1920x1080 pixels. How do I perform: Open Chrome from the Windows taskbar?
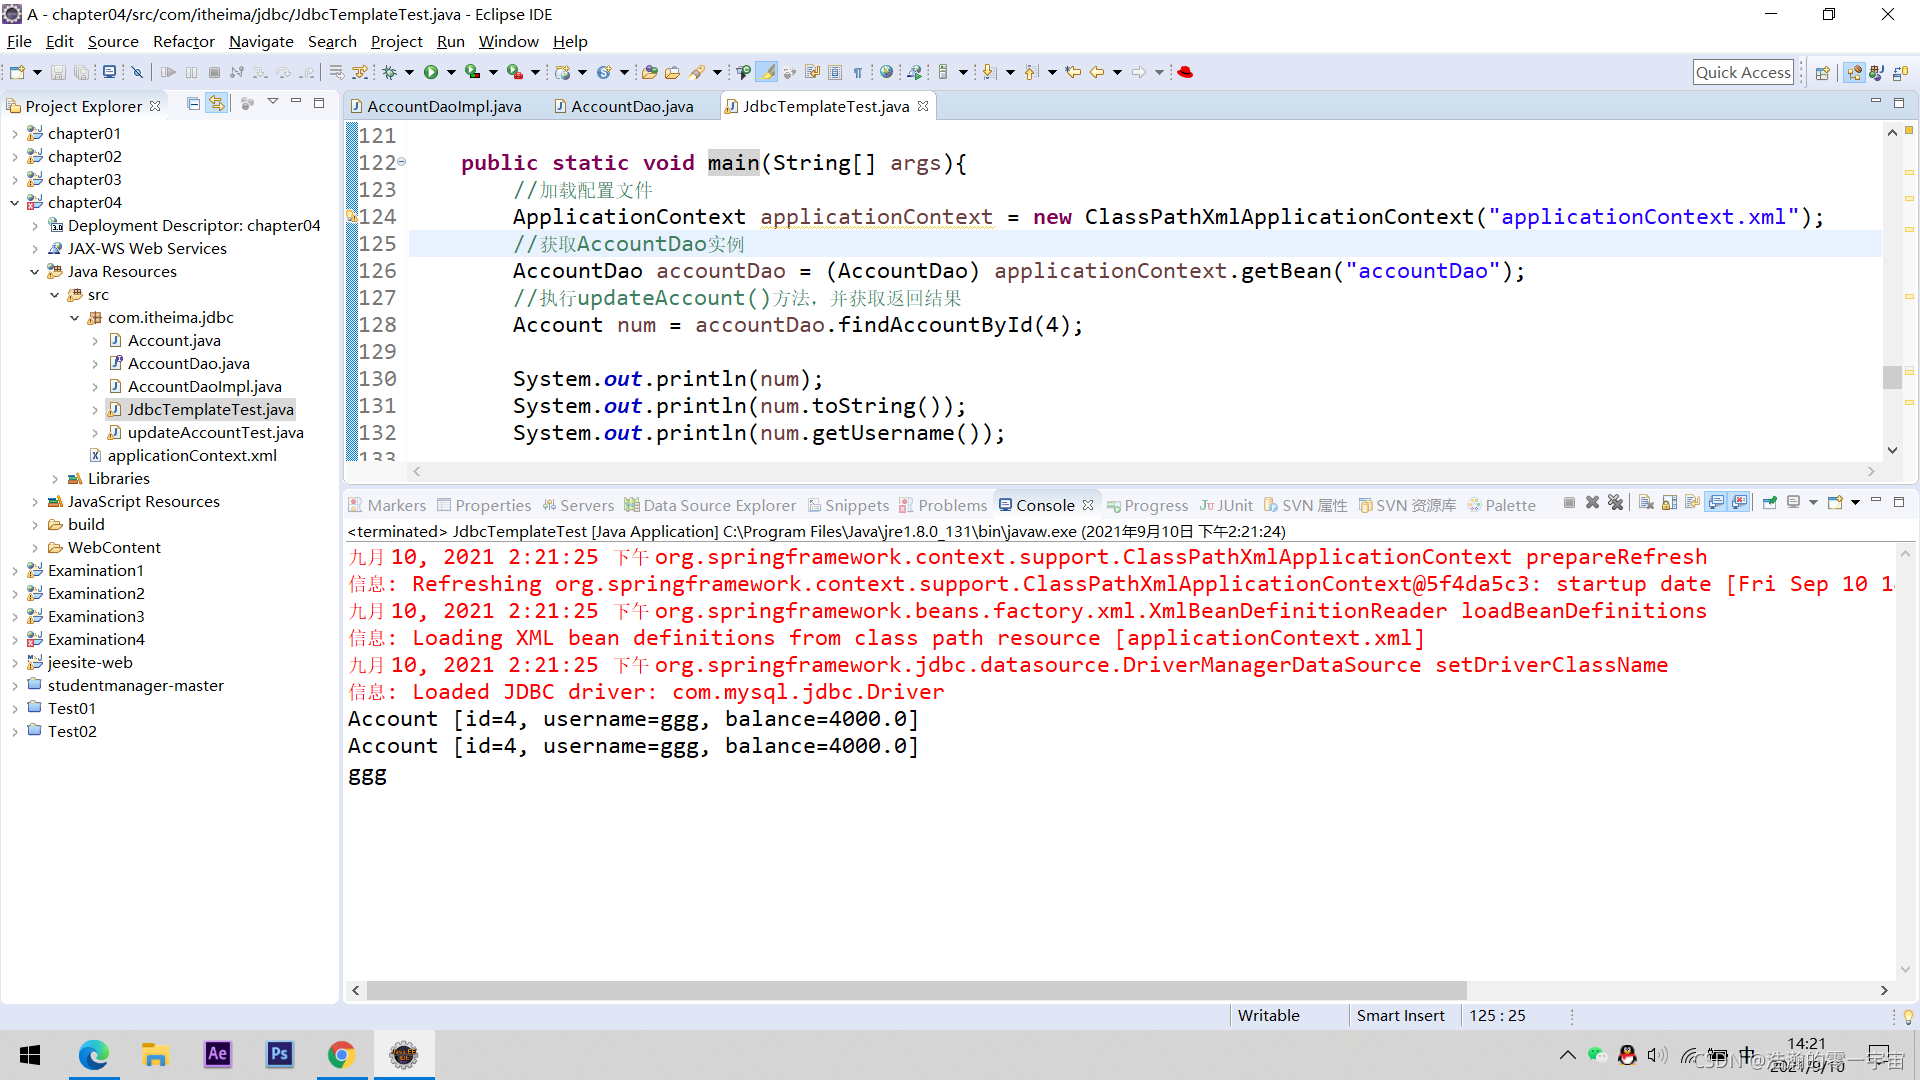[x=341, y=1055]
